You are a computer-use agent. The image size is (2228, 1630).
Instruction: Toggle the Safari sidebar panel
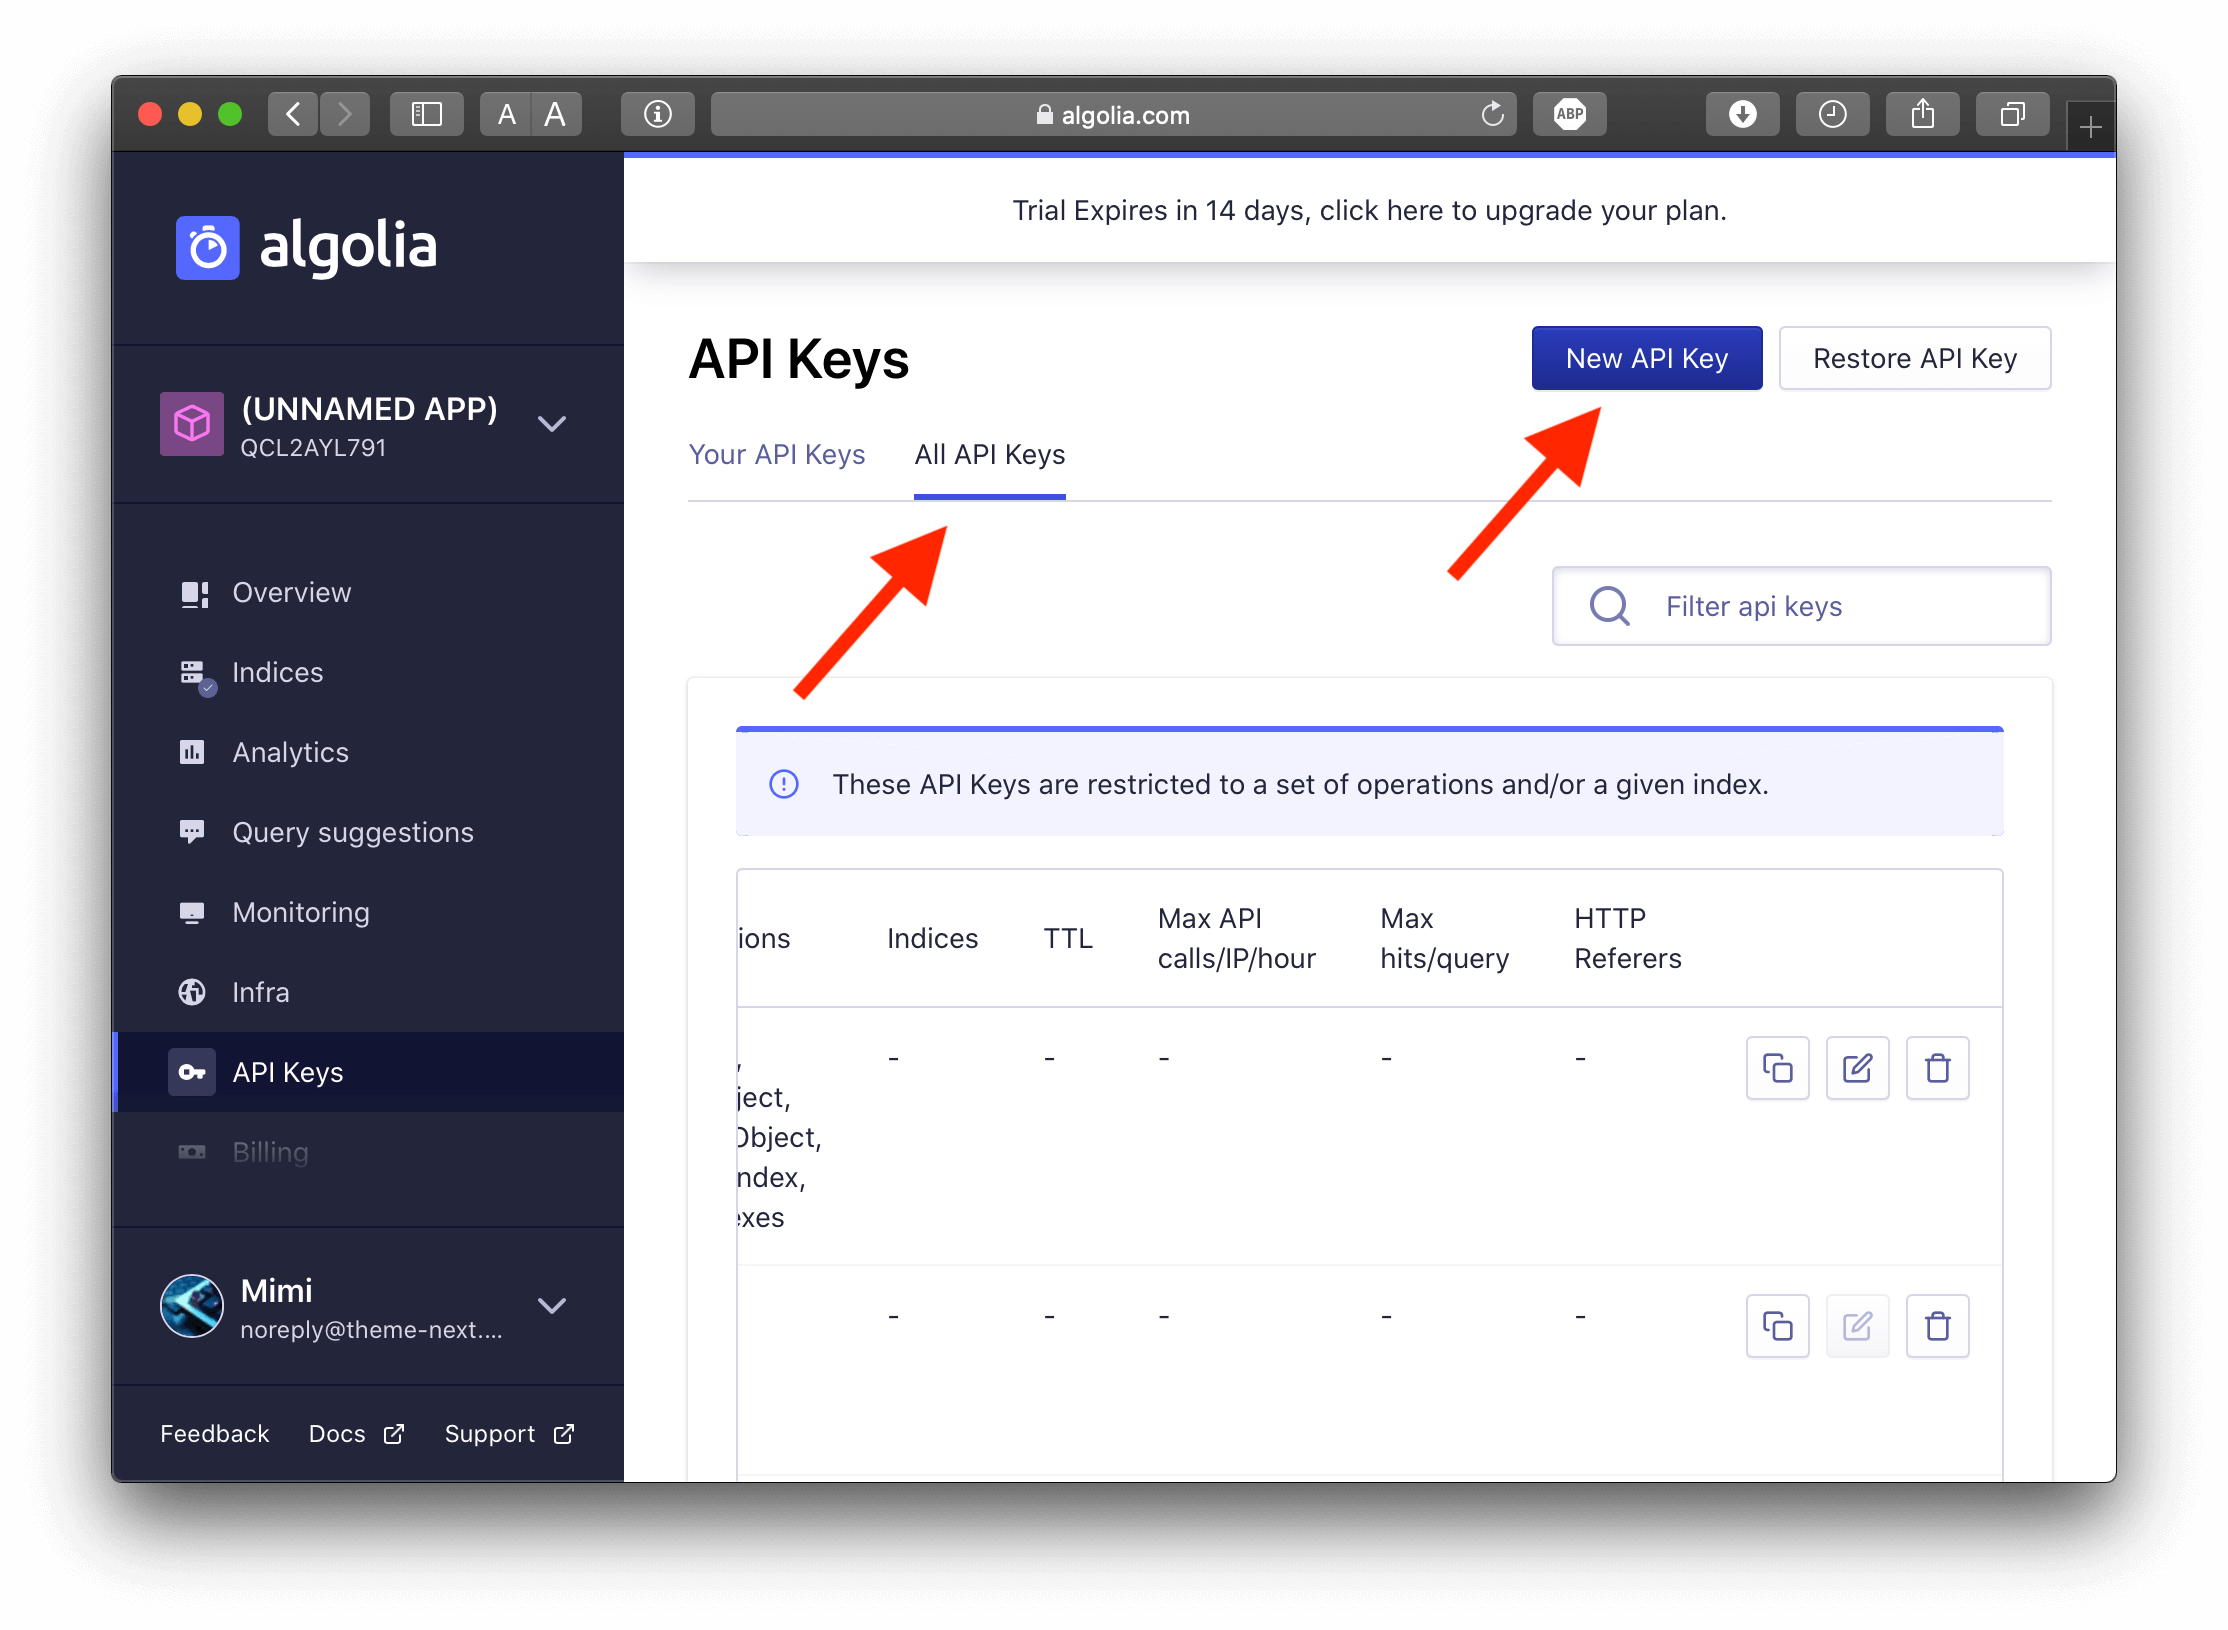pos(426,113)
